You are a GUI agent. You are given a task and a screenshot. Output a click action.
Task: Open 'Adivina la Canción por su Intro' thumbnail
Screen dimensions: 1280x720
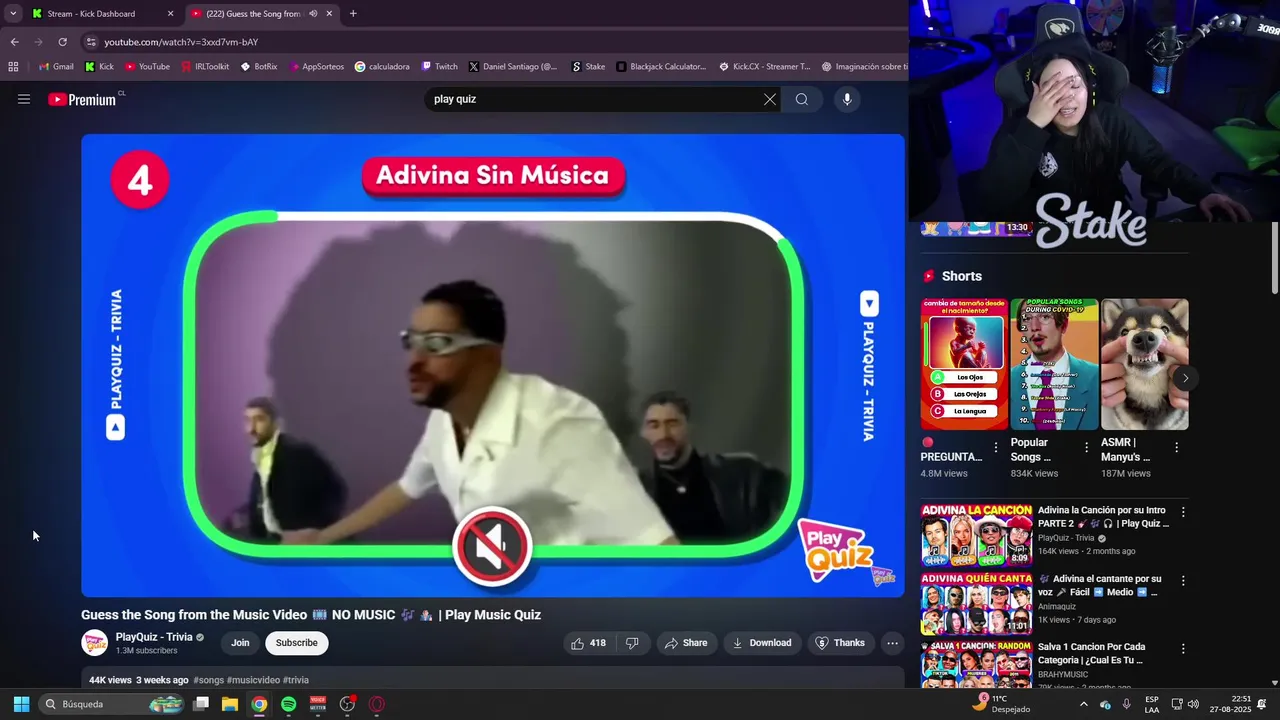[976, 536]
